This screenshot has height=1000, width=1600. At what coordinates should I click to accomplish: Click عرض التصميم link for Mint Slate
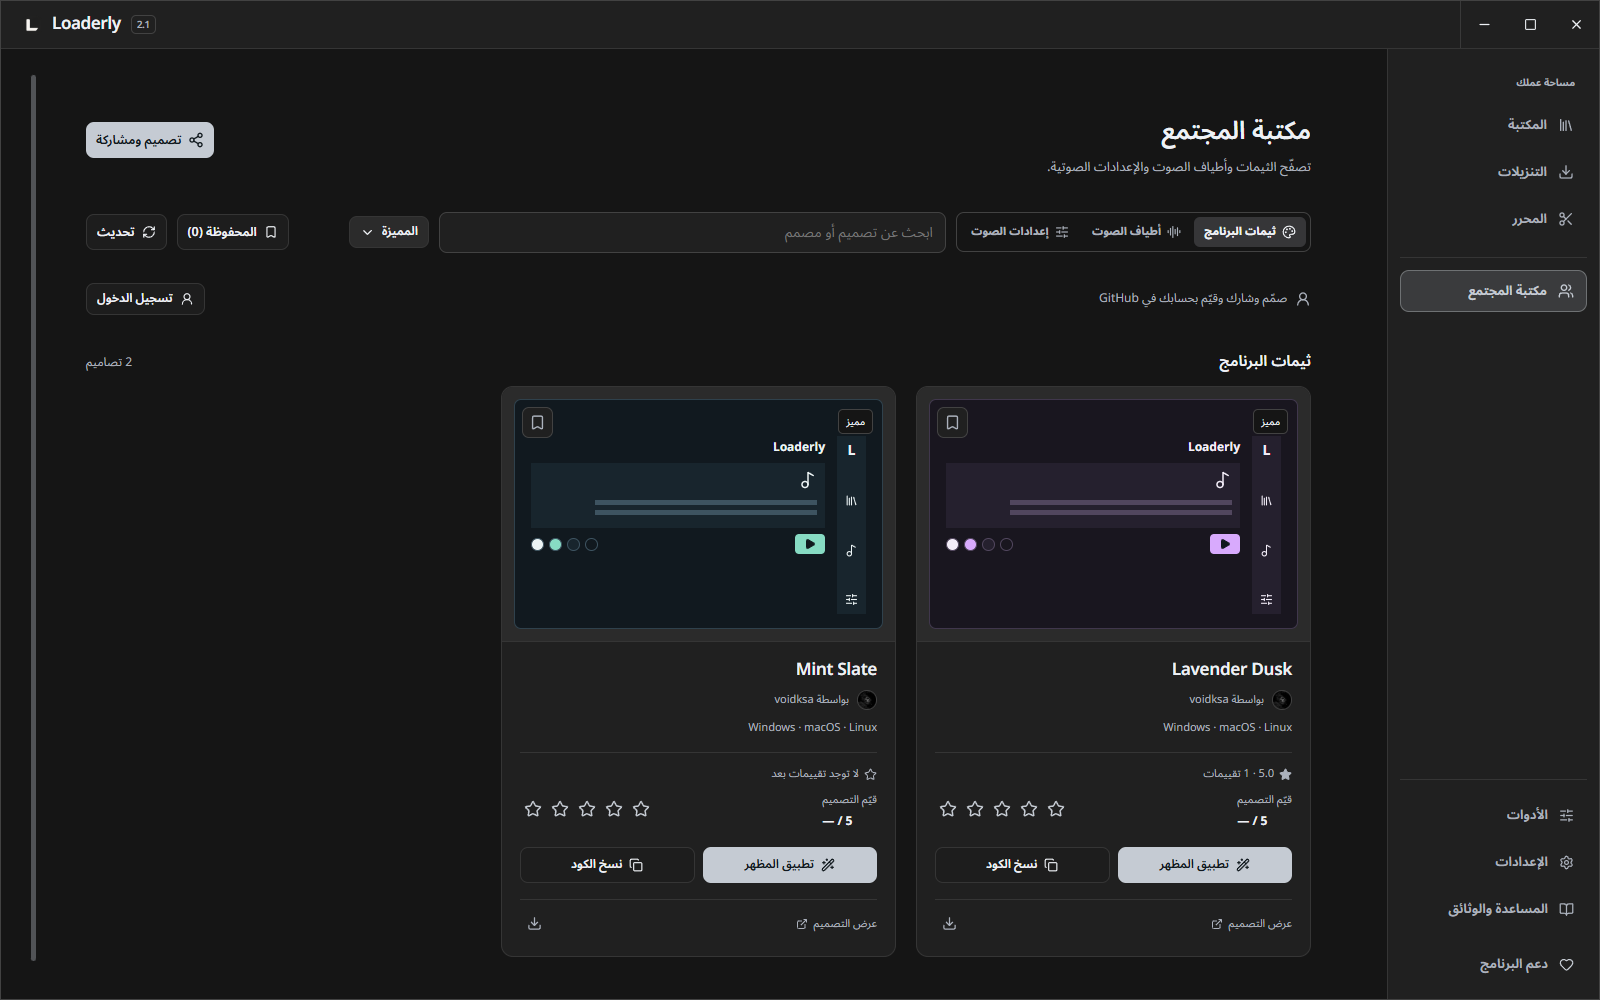pos(837,924)
